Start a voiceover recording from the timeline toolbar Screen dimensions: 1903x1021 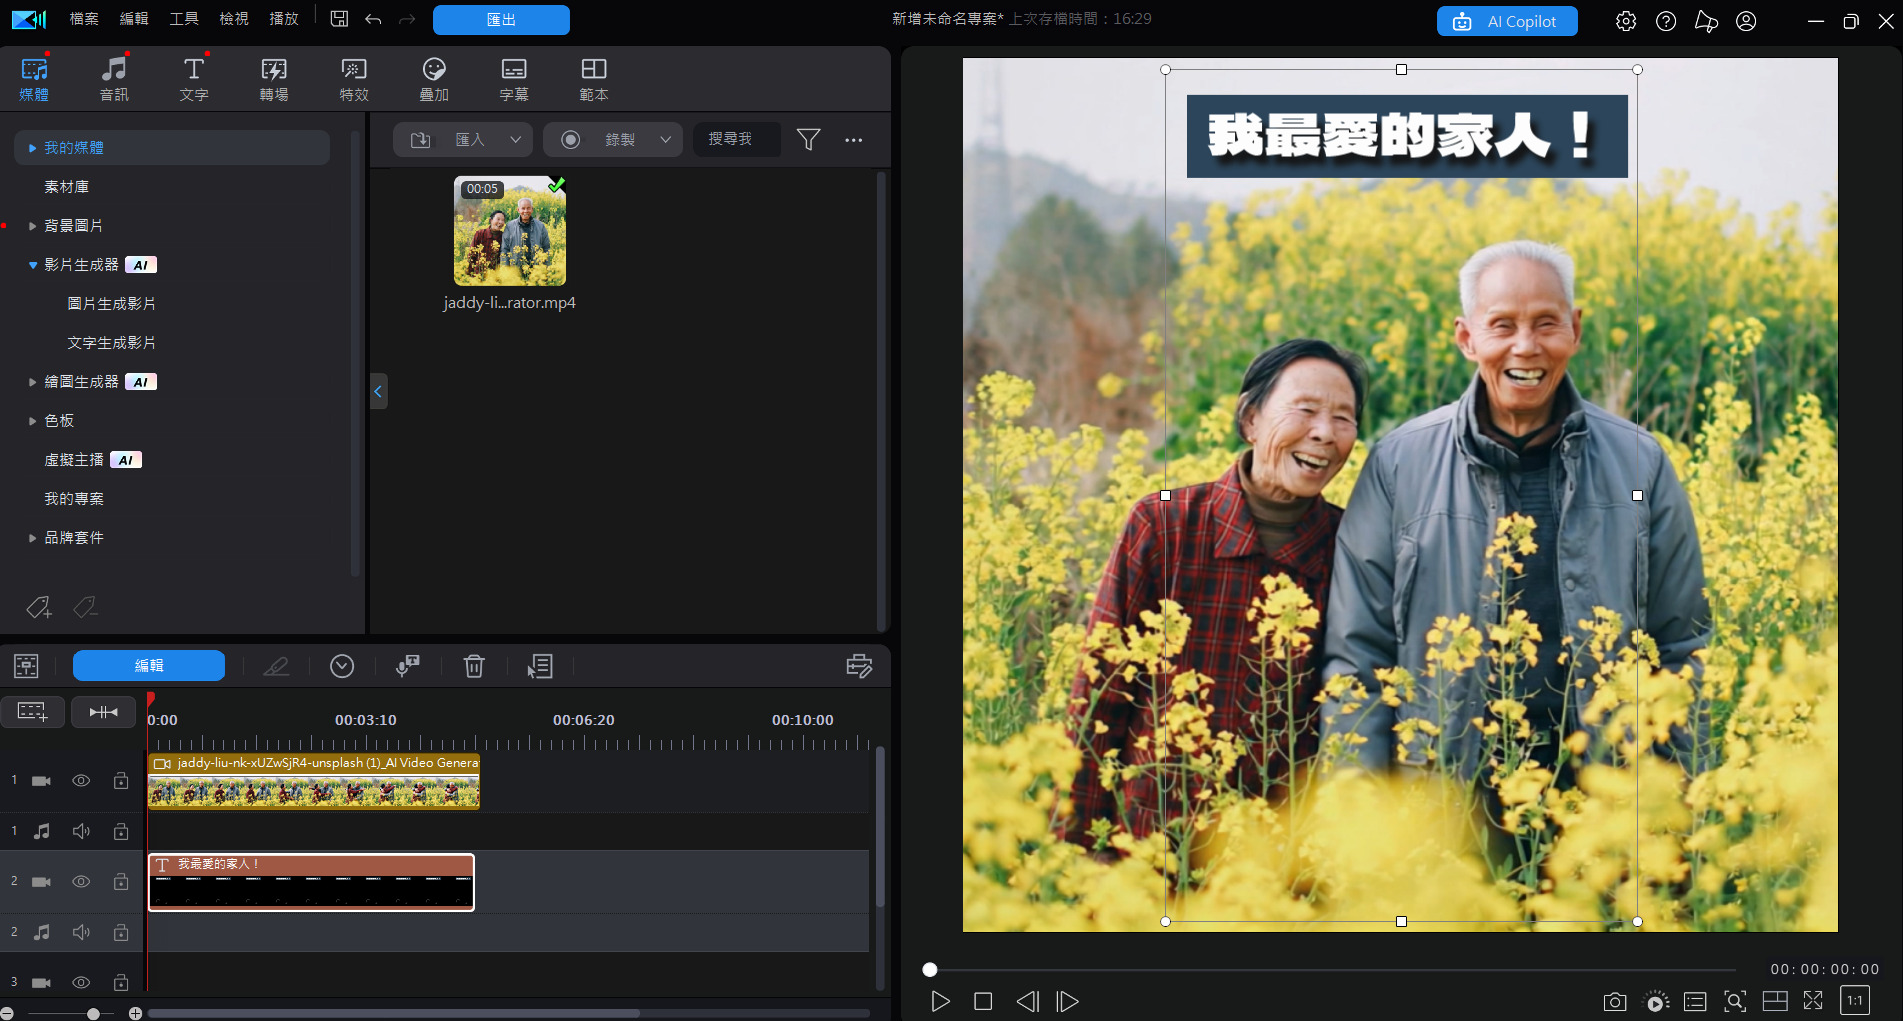coord(407,665)
